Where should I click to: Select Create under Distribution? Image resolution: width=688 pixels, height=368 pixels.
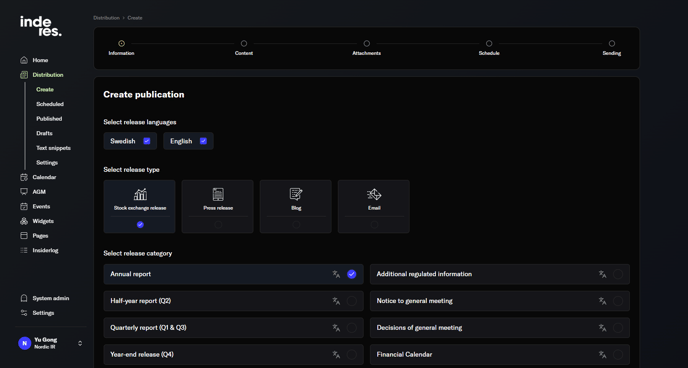[x=45, y=89]
